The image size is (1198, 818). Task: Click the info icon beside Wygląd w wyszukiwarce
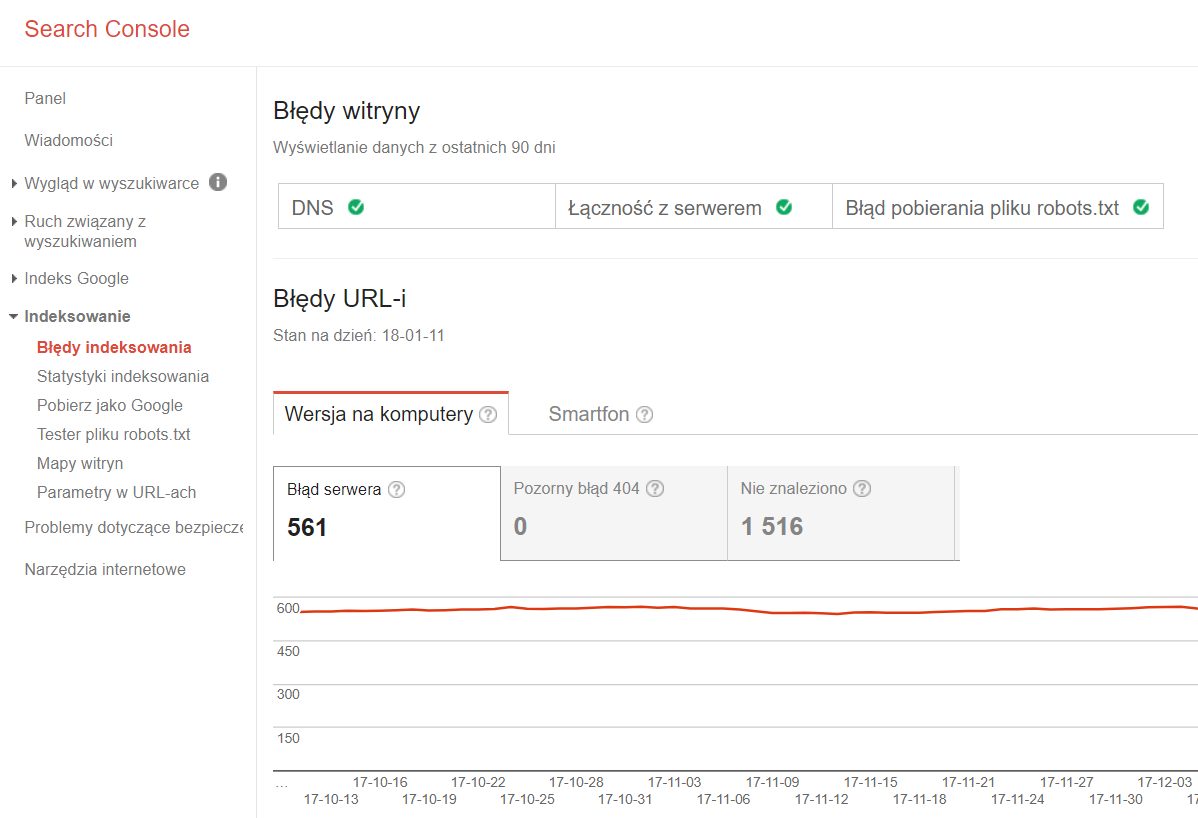pos(218,183)
